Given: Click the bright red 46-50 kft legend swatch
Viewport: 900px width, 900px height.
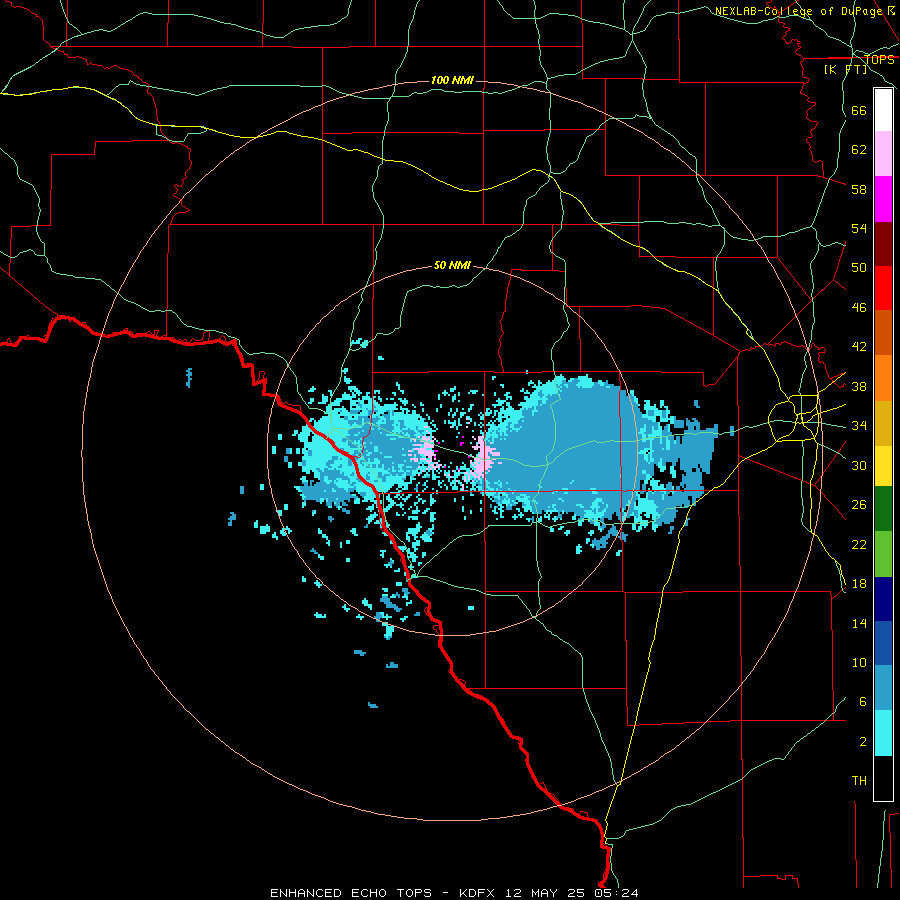Looking at the screenshot, I should 883,288.
